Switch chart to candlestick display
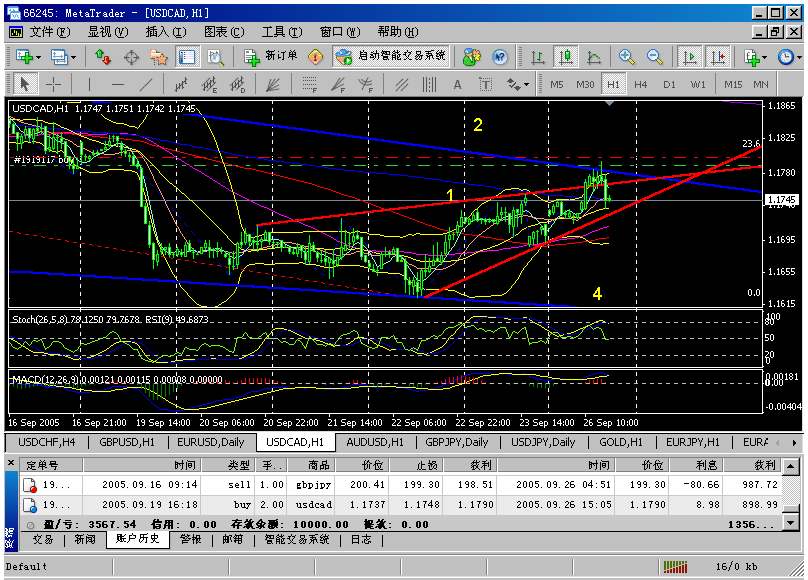Viewport: 808px width, 580px height. click(x=566, y=57)
